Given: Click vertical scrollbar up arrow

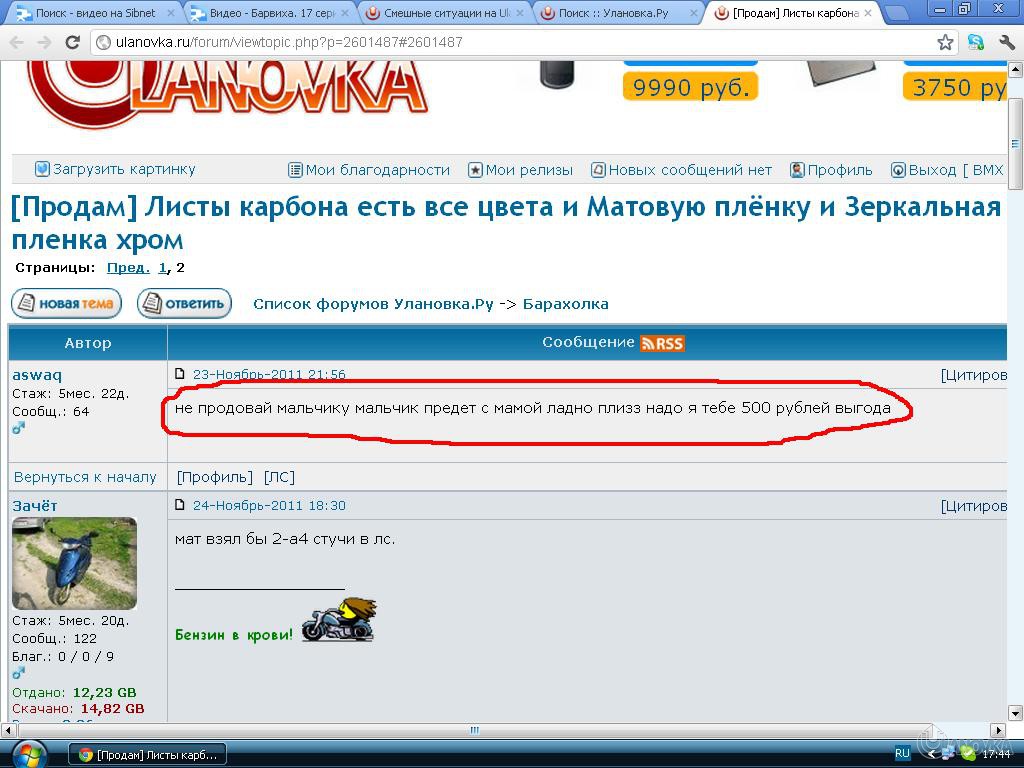Looking at the screenshot, I should click(x=1015, y=69).
